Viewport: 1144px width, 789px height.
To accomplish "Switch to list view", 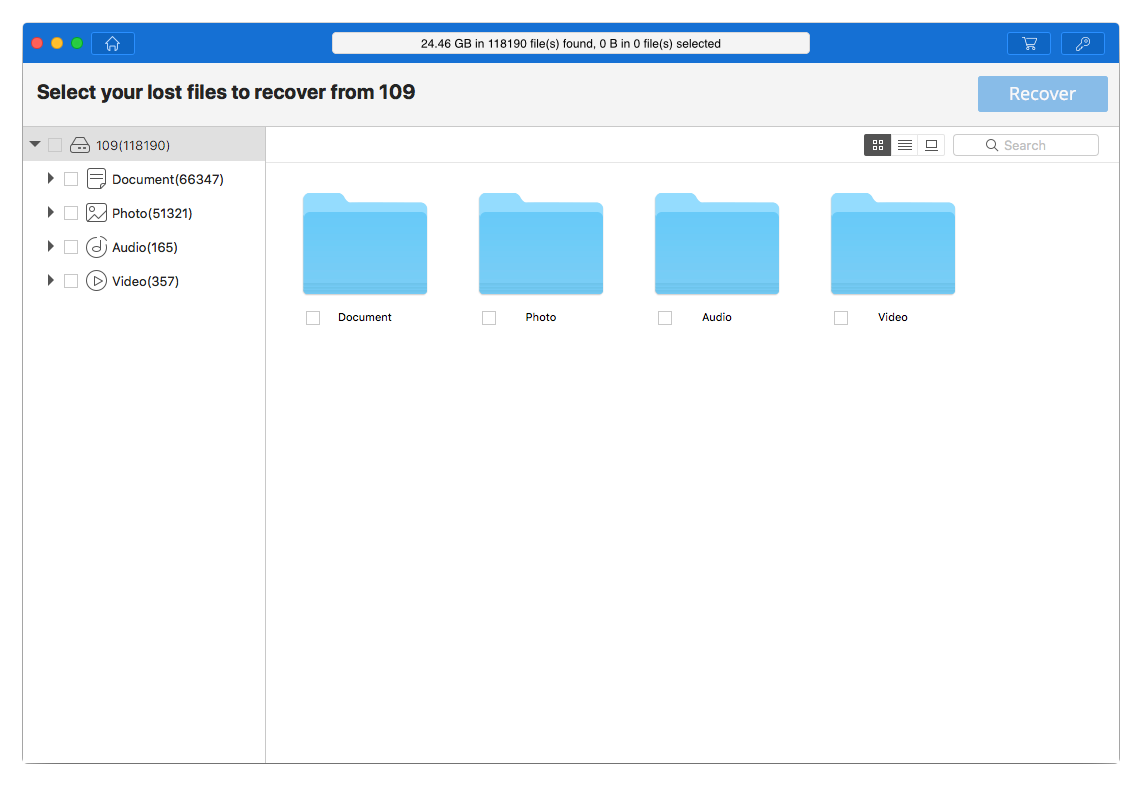I will click(905, 145).
